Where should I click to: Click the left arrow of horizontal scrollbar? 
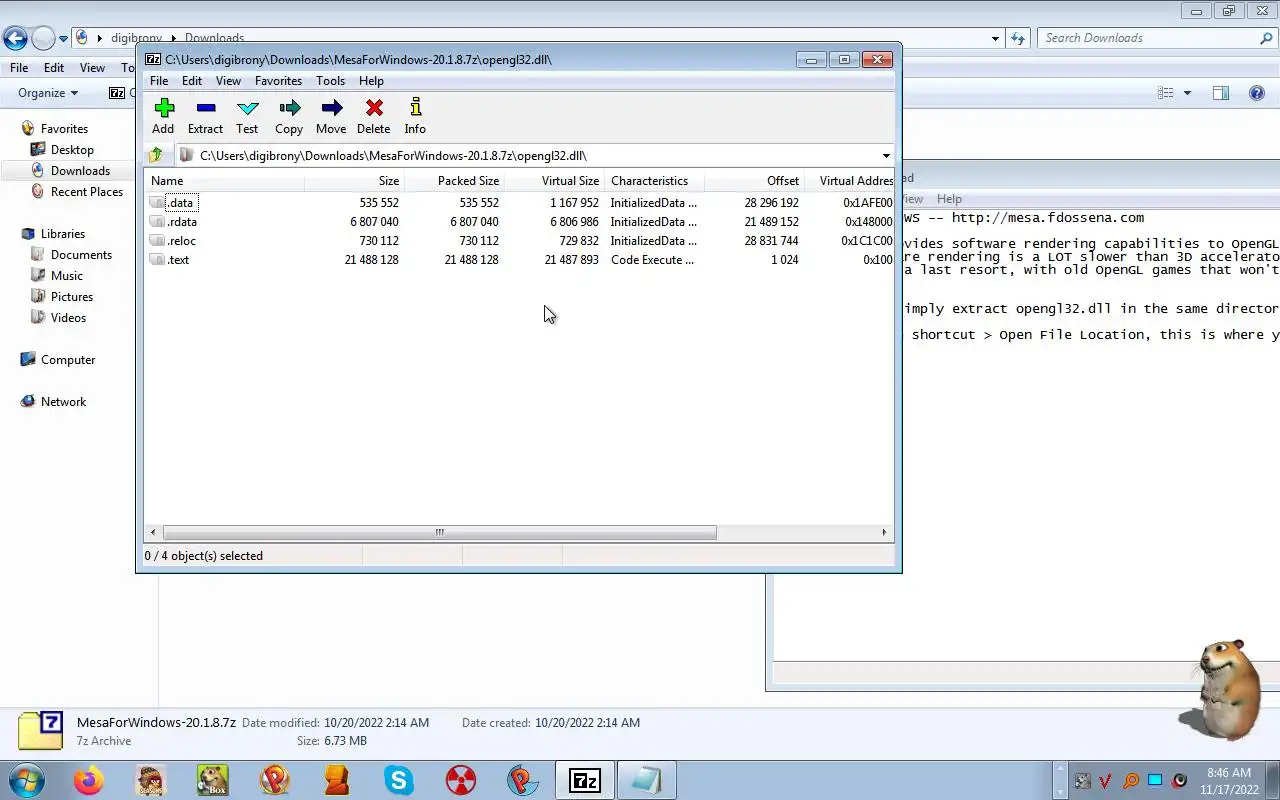click(x=153, y=532)
